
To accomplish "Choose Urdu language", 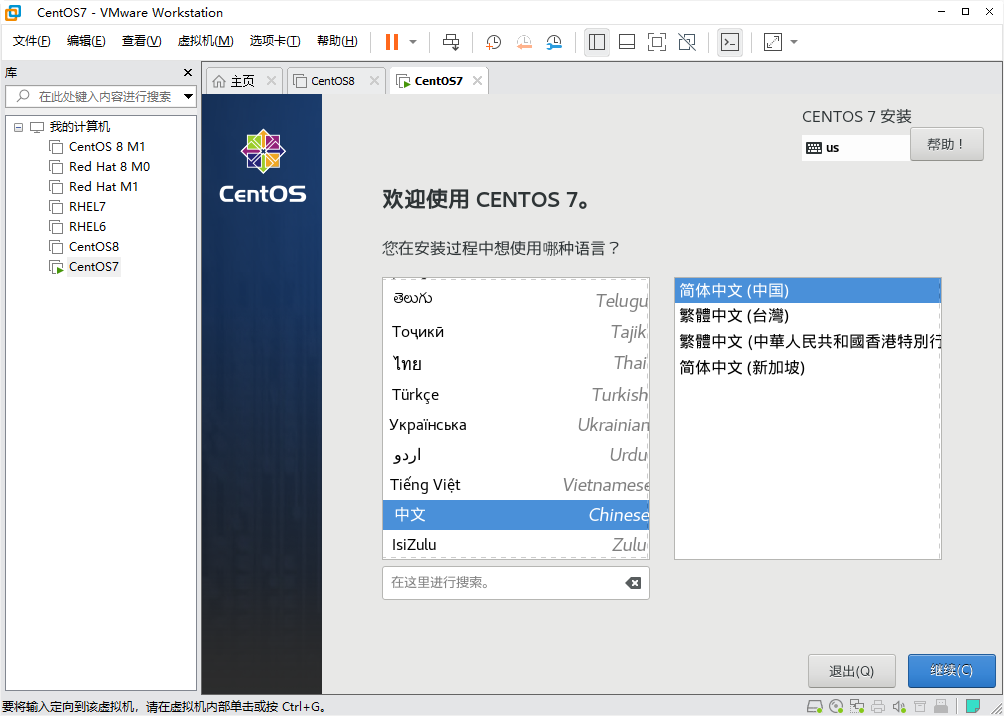I will coord(515,455).
